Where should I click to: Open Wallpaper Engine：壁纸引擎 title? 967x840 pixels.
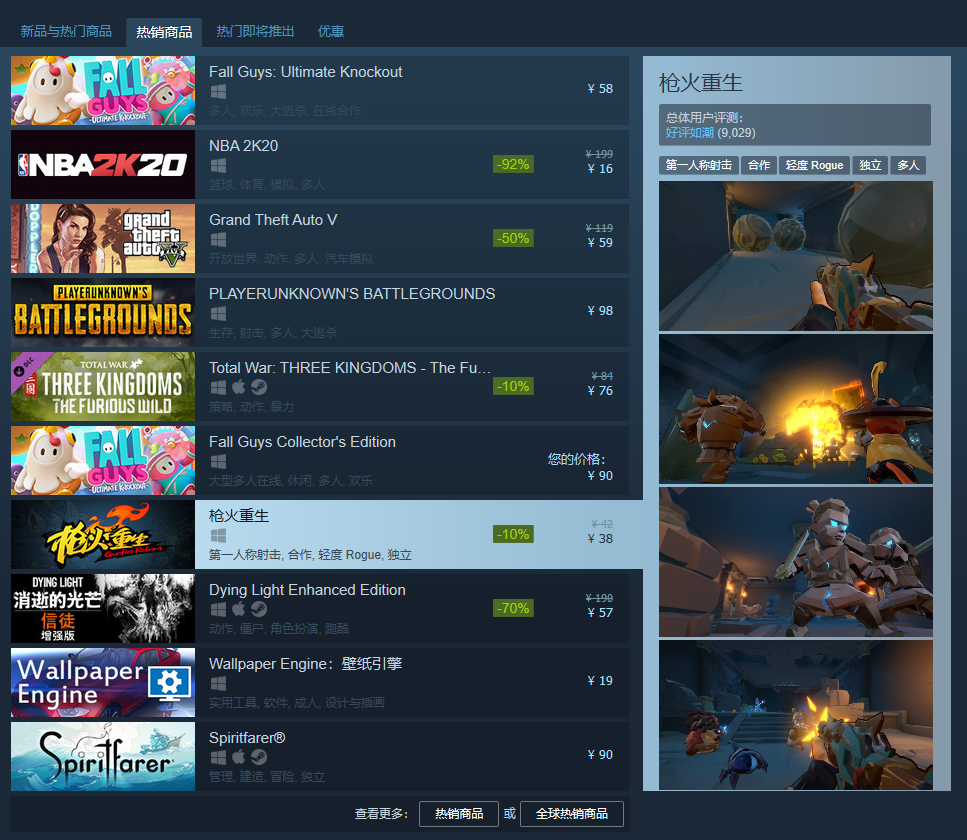305,664
